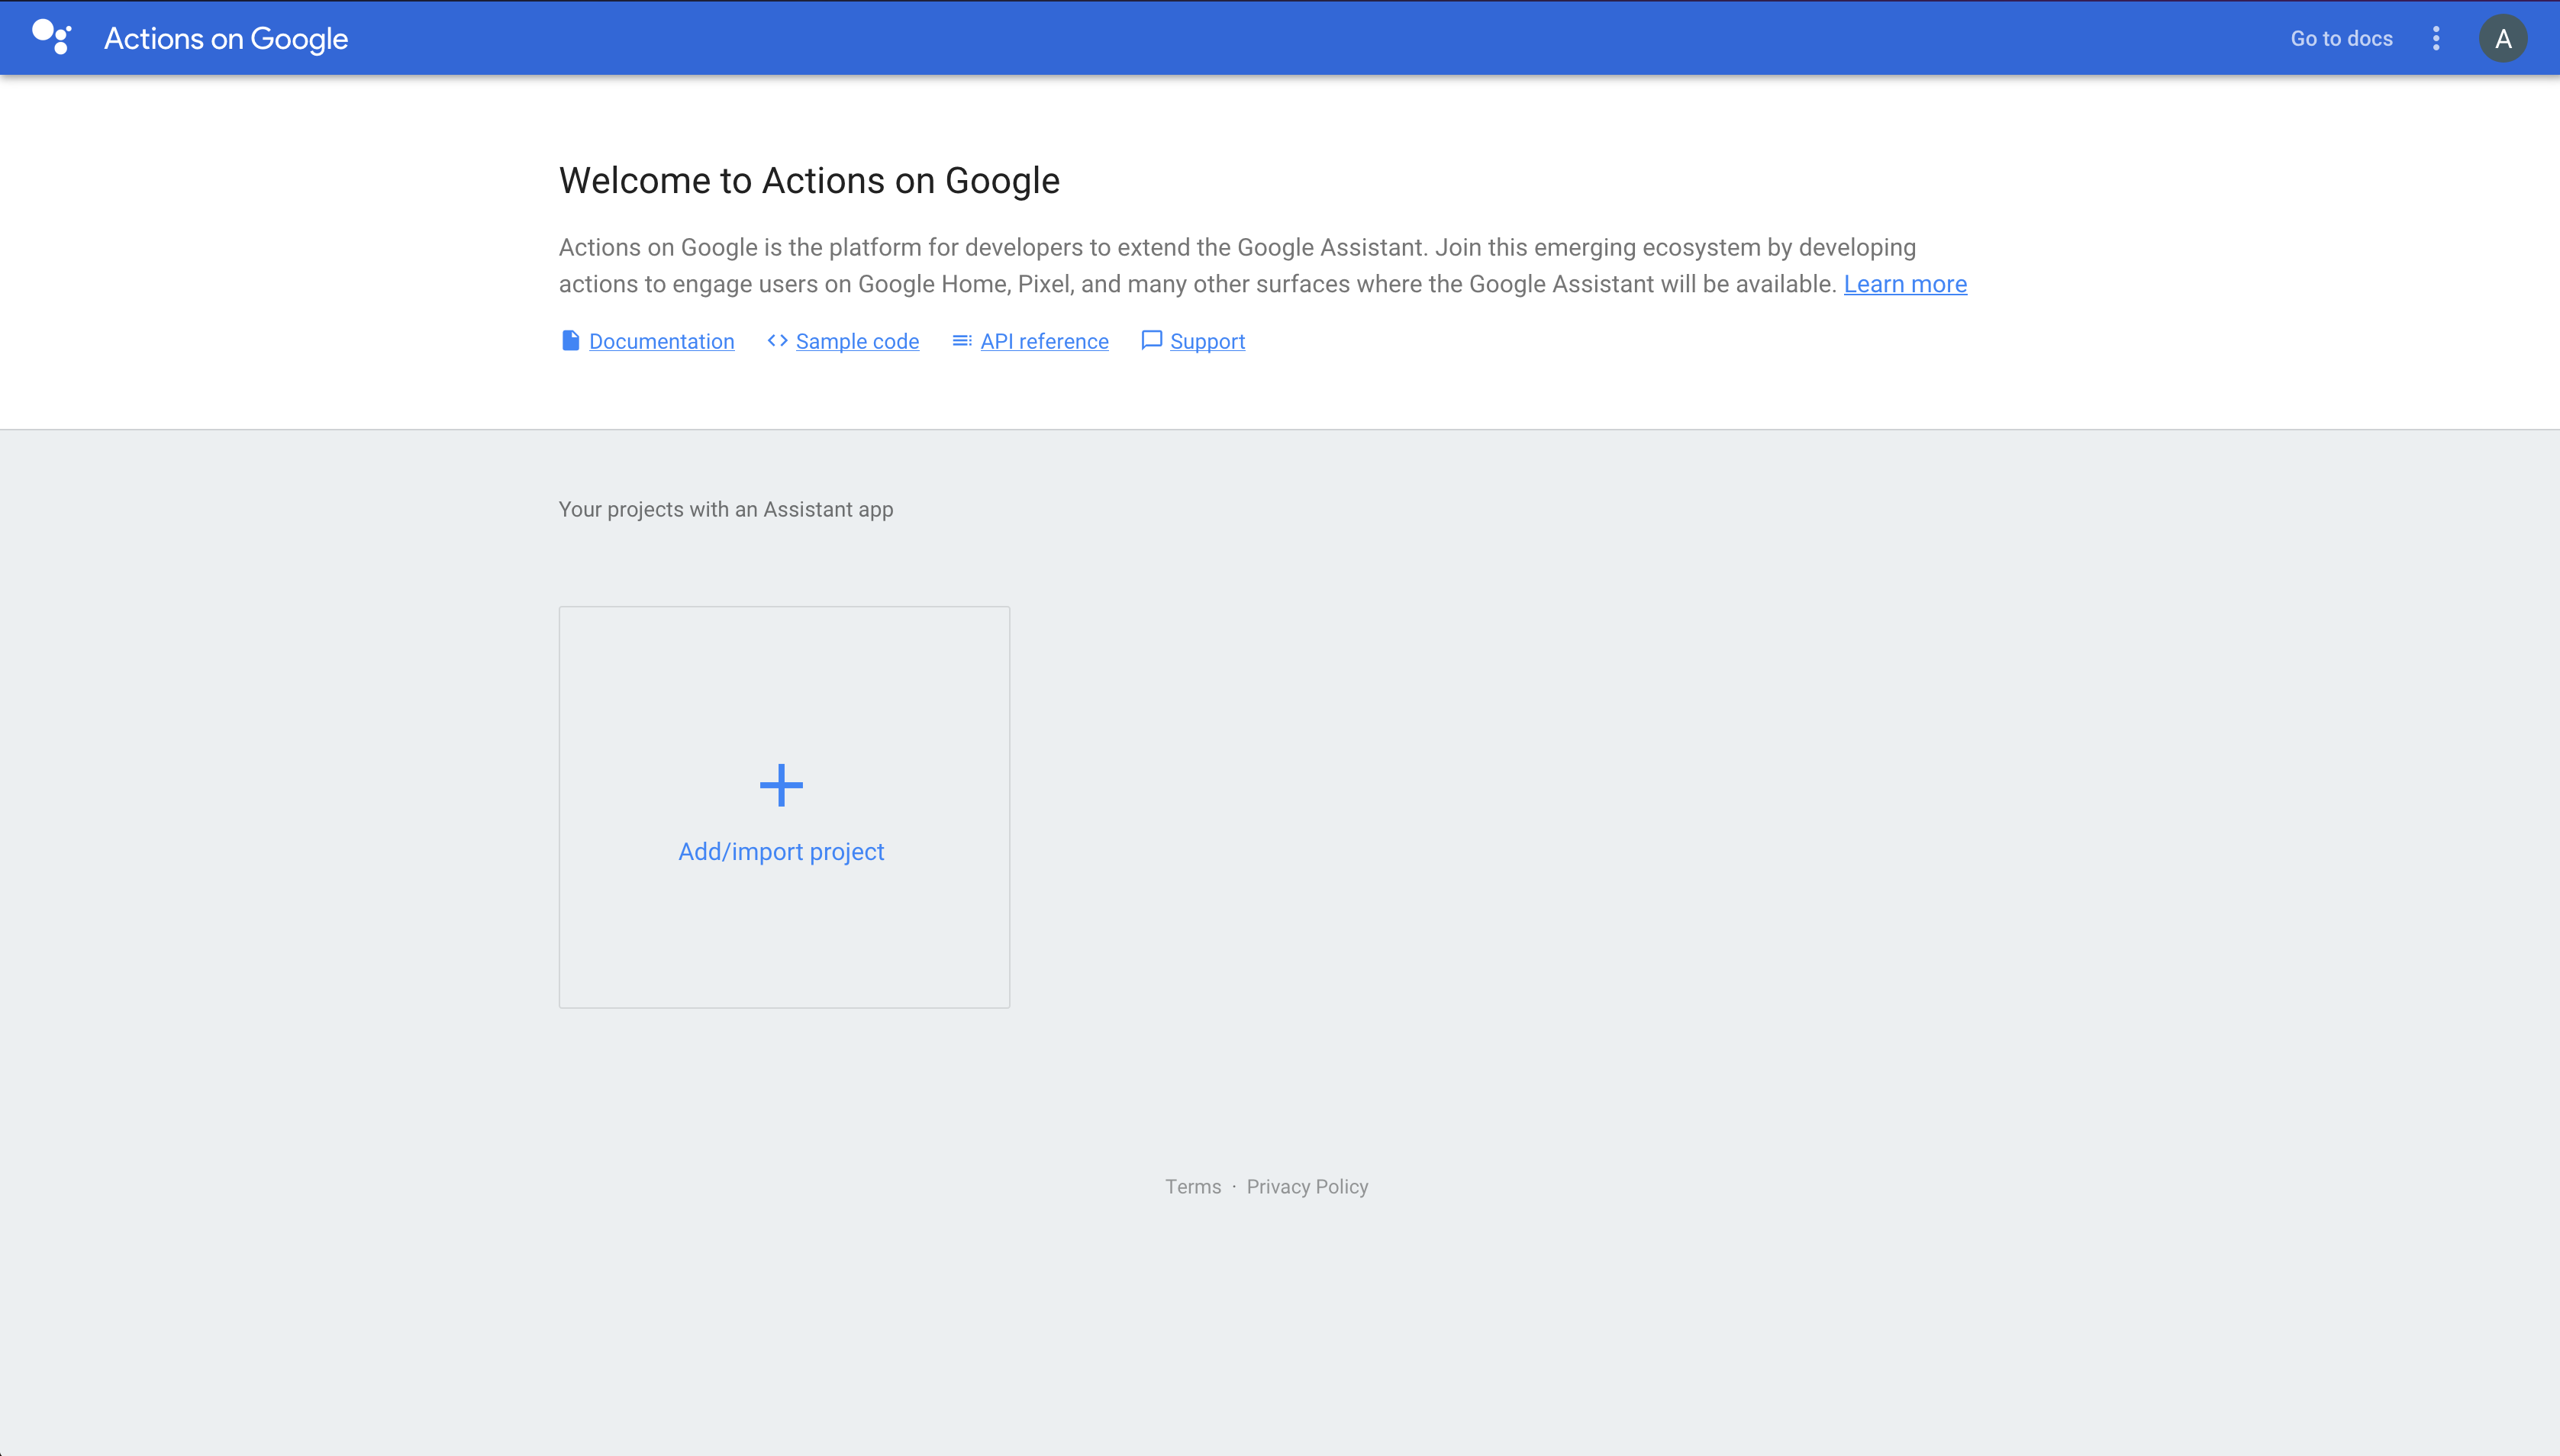Click the blue plus icon
Viewport: 2560px width, 1456px height.
click(x=781, y=785)
